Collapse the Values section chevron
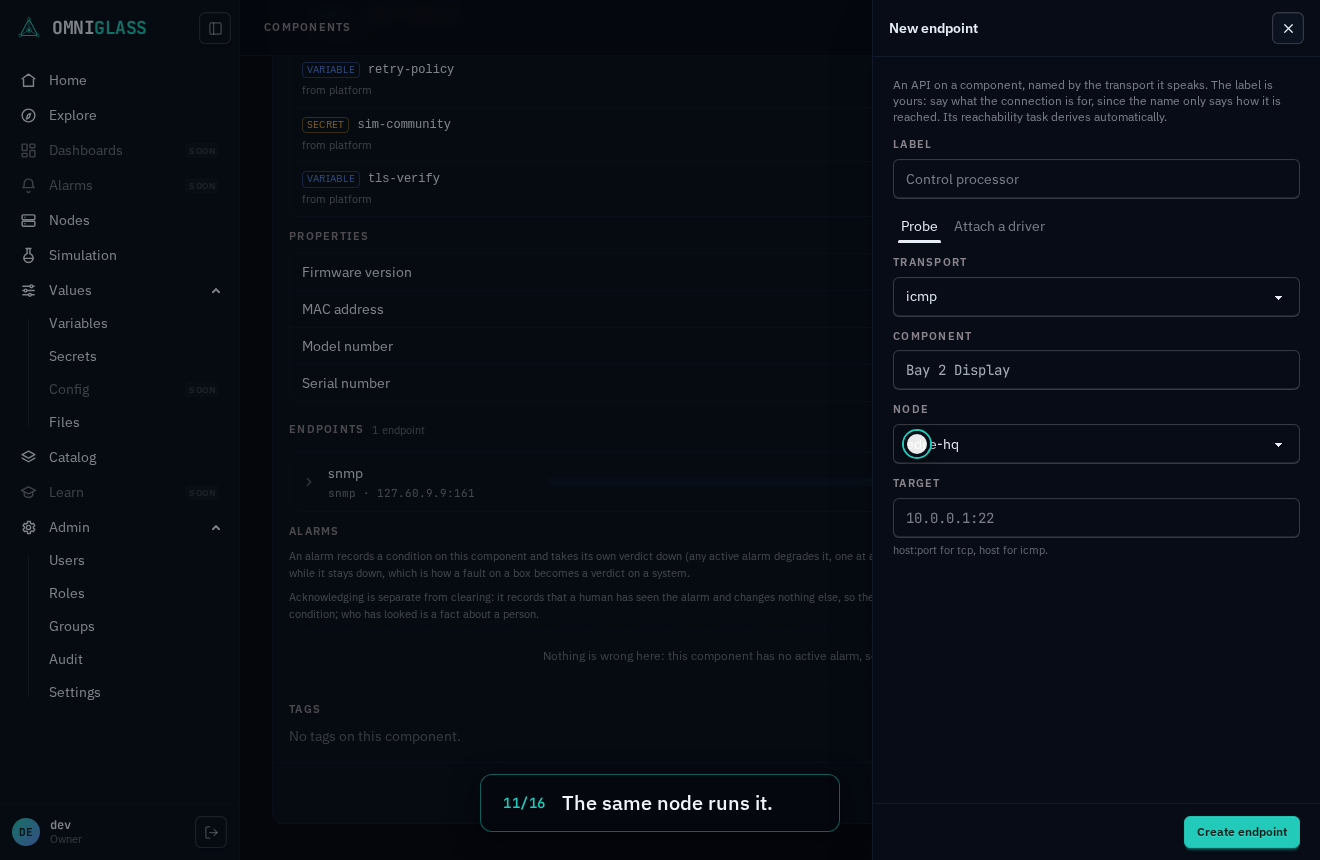The image size is (1320, 860). (x=216, y=290)
